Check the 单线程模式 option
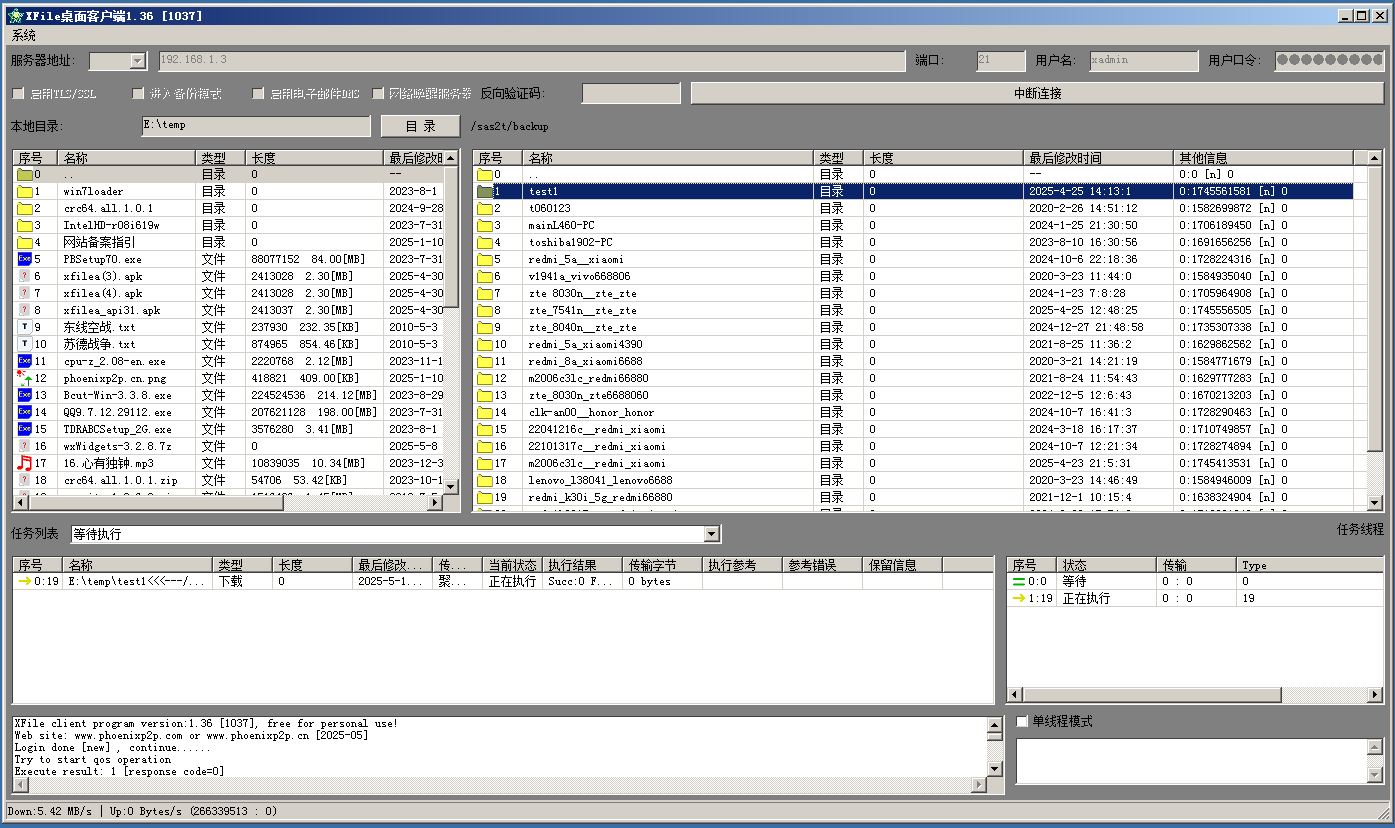 (1022, 721)
